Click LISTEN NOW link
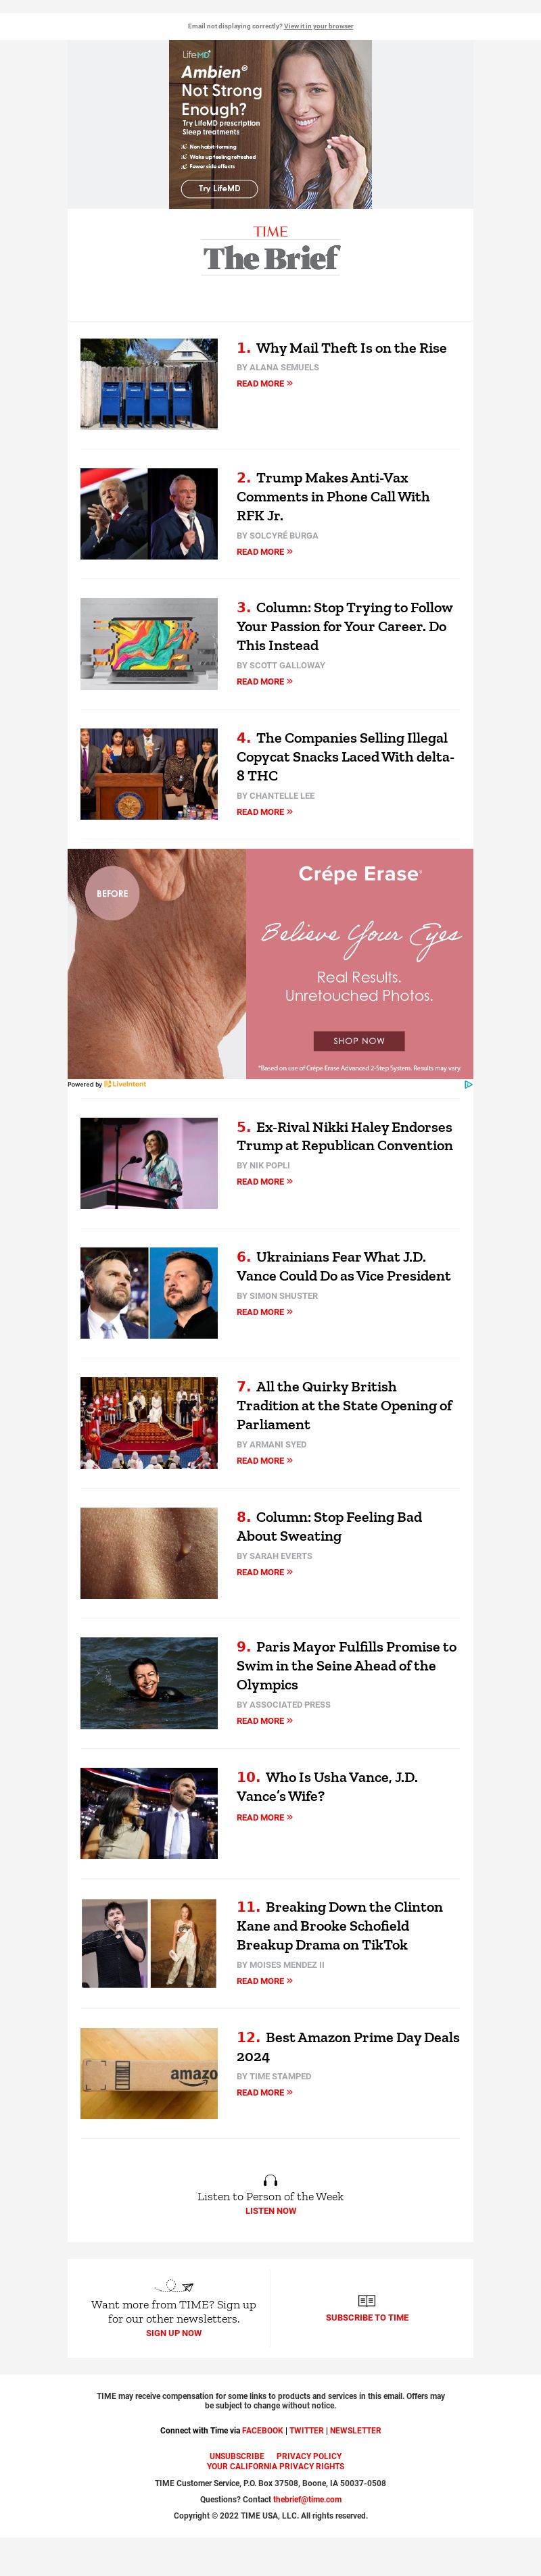The height and width of the screenshot is (2576, 541). 271,2211
